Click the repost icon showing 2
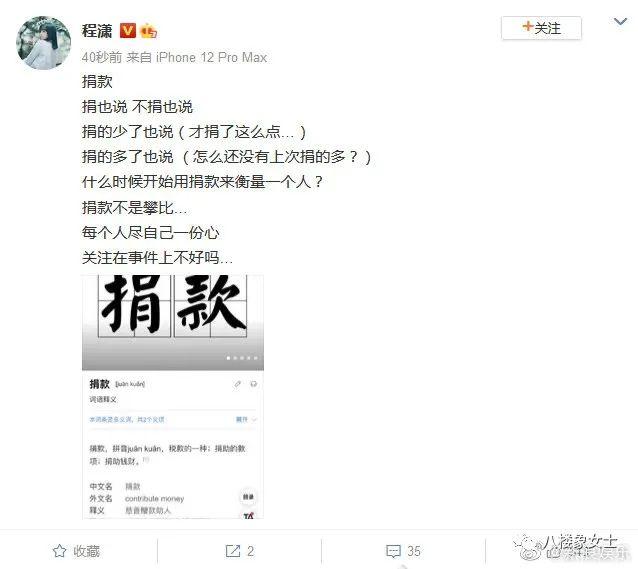Image resolution: width=638 pixels, height=569 pixels. (x=240, y=551)
